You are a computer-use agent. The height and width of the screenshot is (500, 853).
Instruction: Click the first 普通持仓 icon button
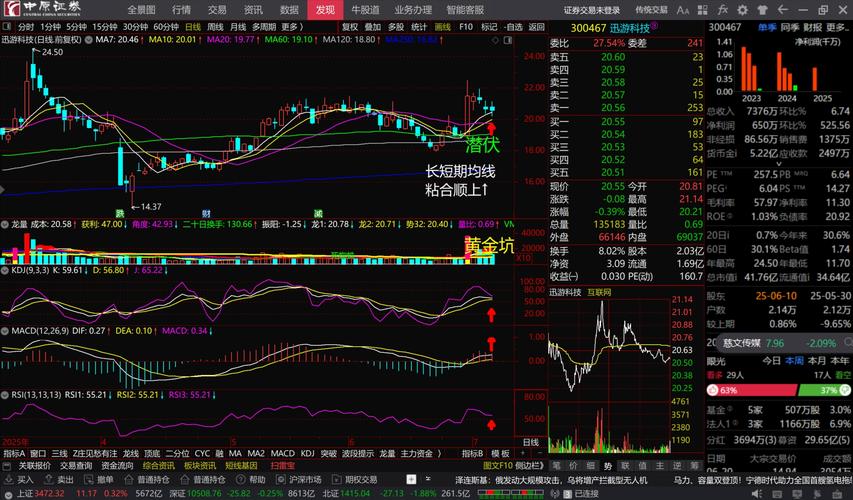coord(146,479)
